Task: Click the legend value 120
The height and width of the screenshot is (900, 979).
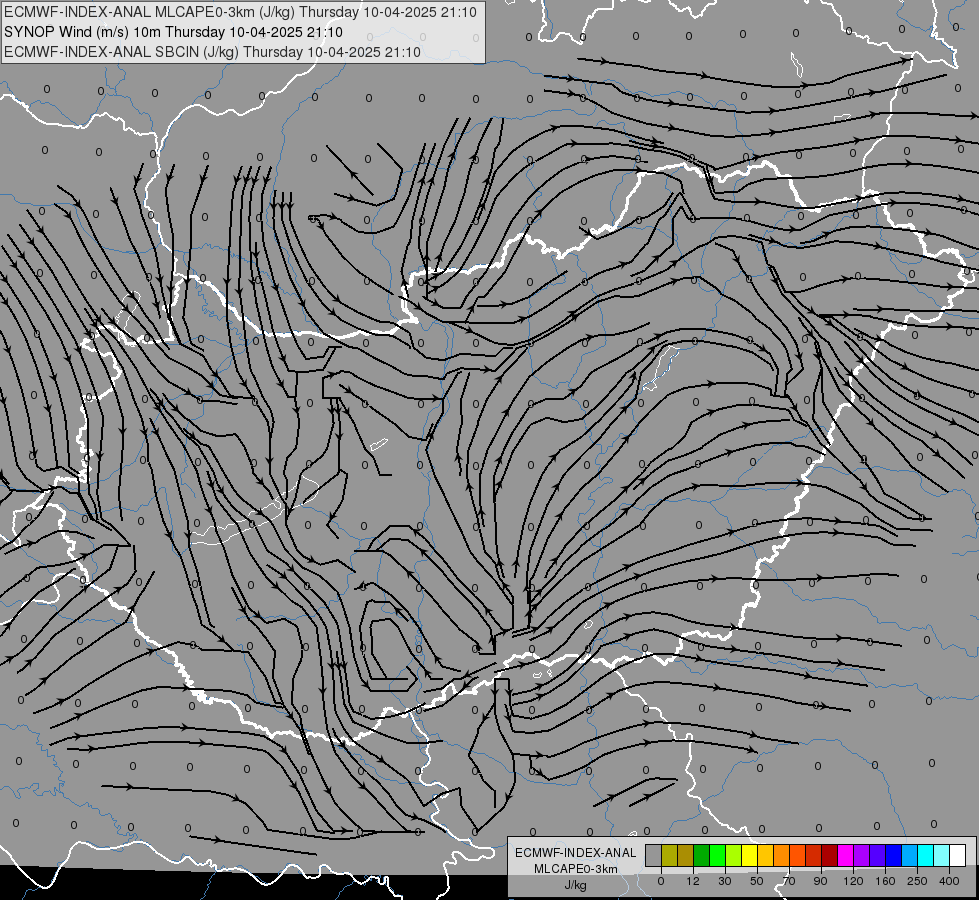Action: click(852, 881)
